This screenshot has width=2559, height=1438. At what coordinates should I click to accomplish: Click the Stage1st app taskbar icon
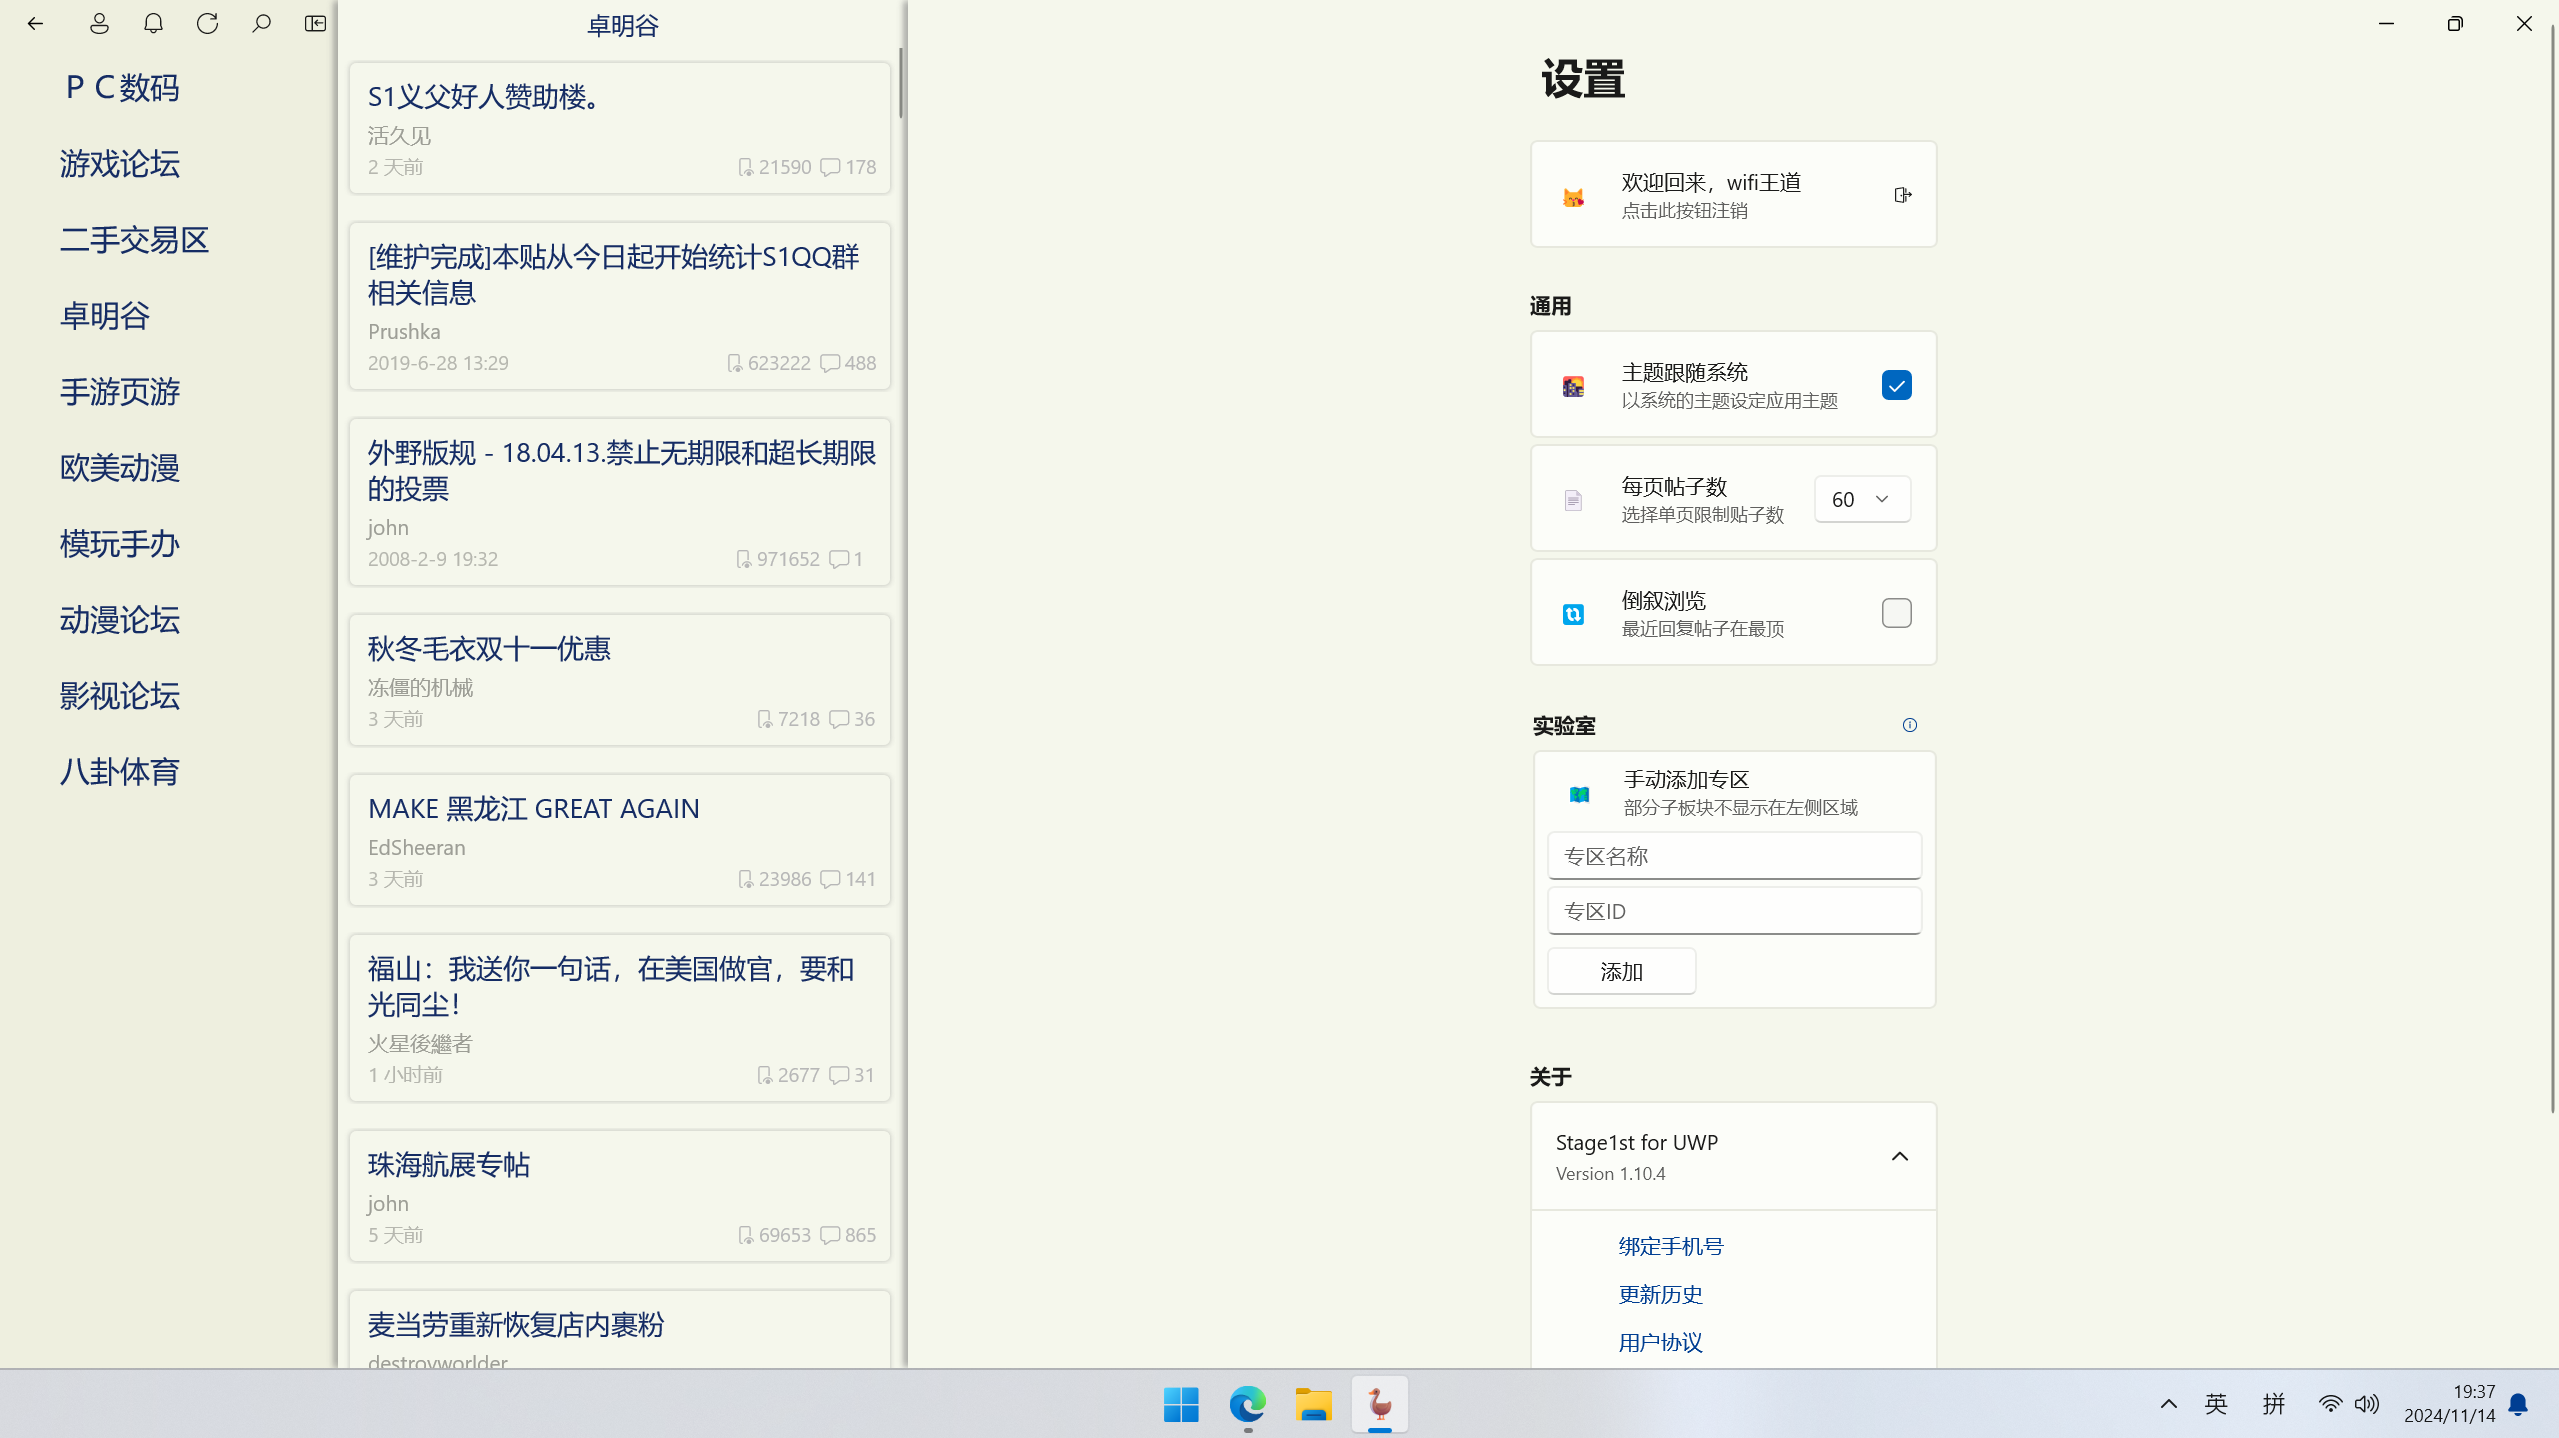[1379, 1404]
